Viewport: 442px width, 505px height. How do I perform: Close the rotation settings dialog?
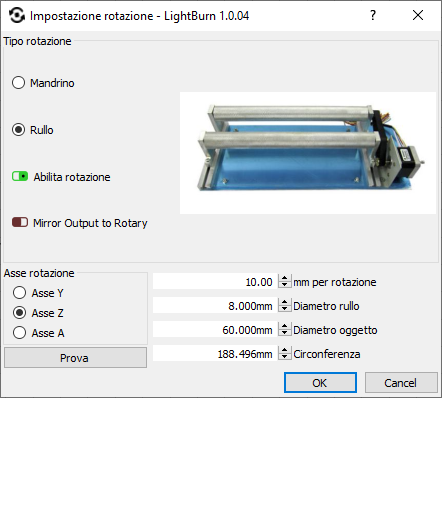(x=418, y=15)
